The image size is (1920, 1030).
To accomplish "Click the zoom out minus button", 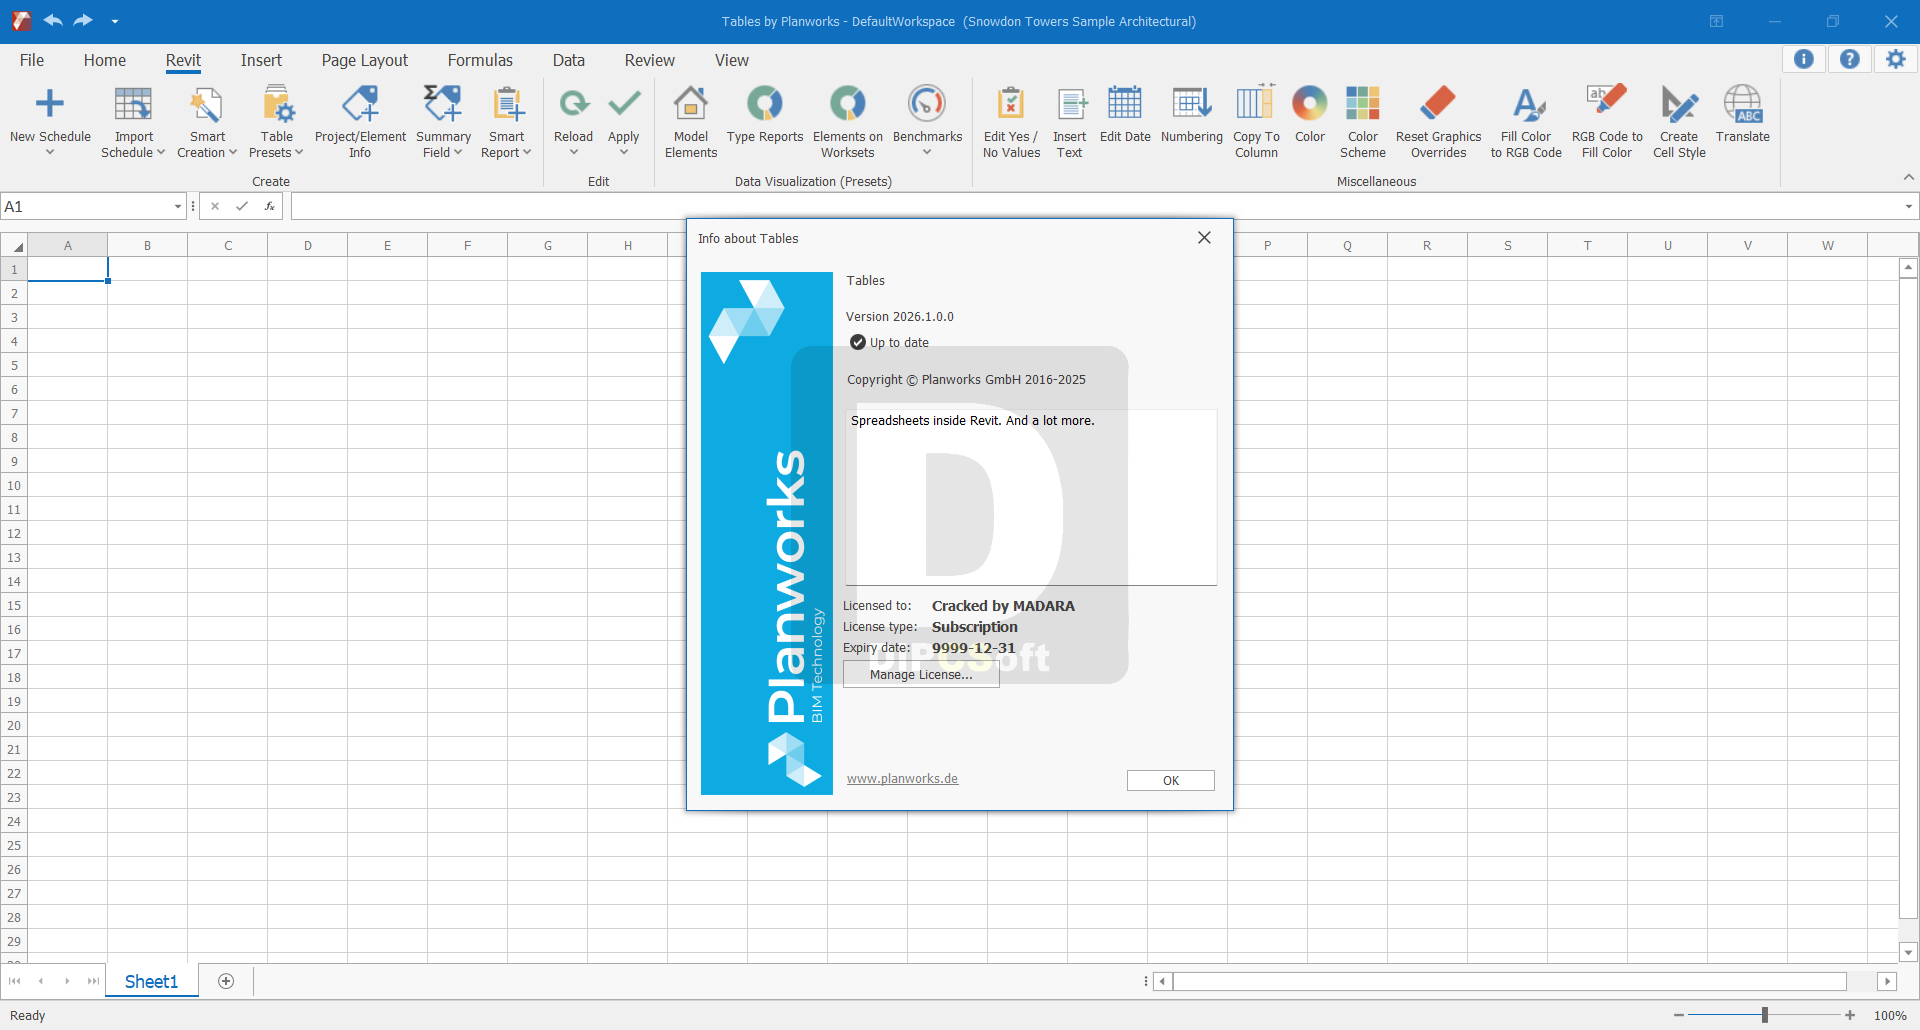I will (x=1679, y=1015).
